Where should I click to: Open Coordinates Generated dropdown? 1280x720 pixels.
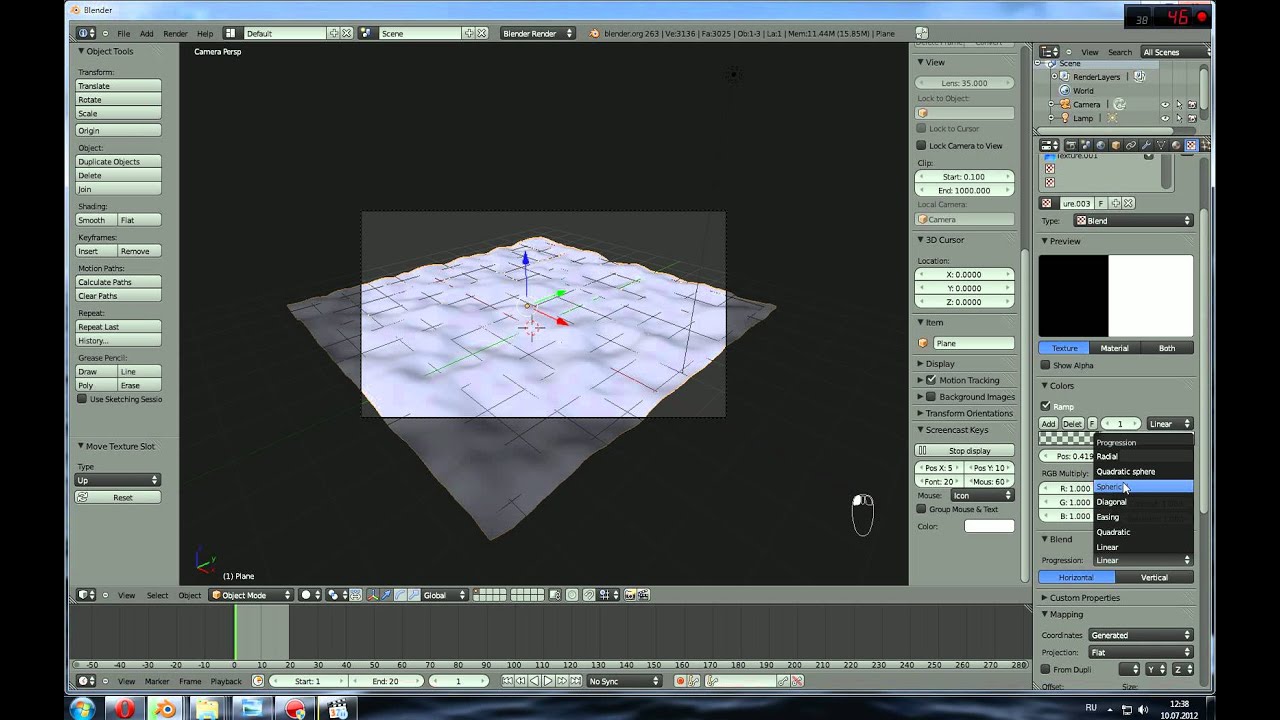(x=1140, y=635)
